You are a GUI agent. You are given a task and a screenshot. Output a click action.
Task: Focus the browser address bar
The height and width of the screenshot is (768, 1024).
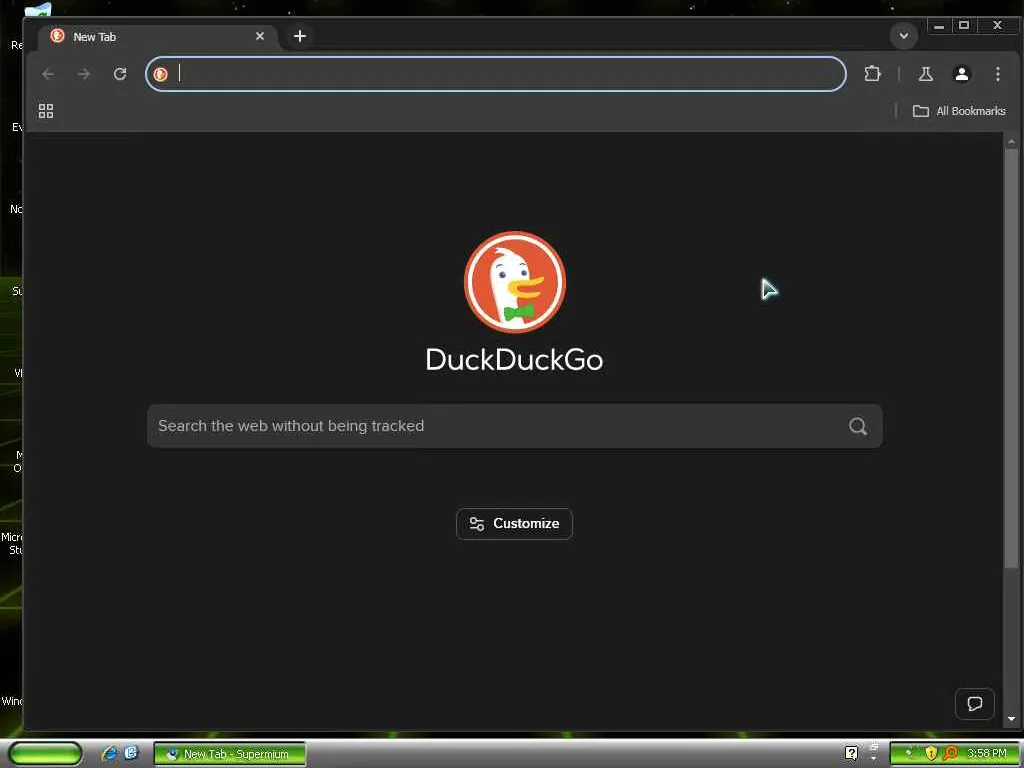(496, 74)
